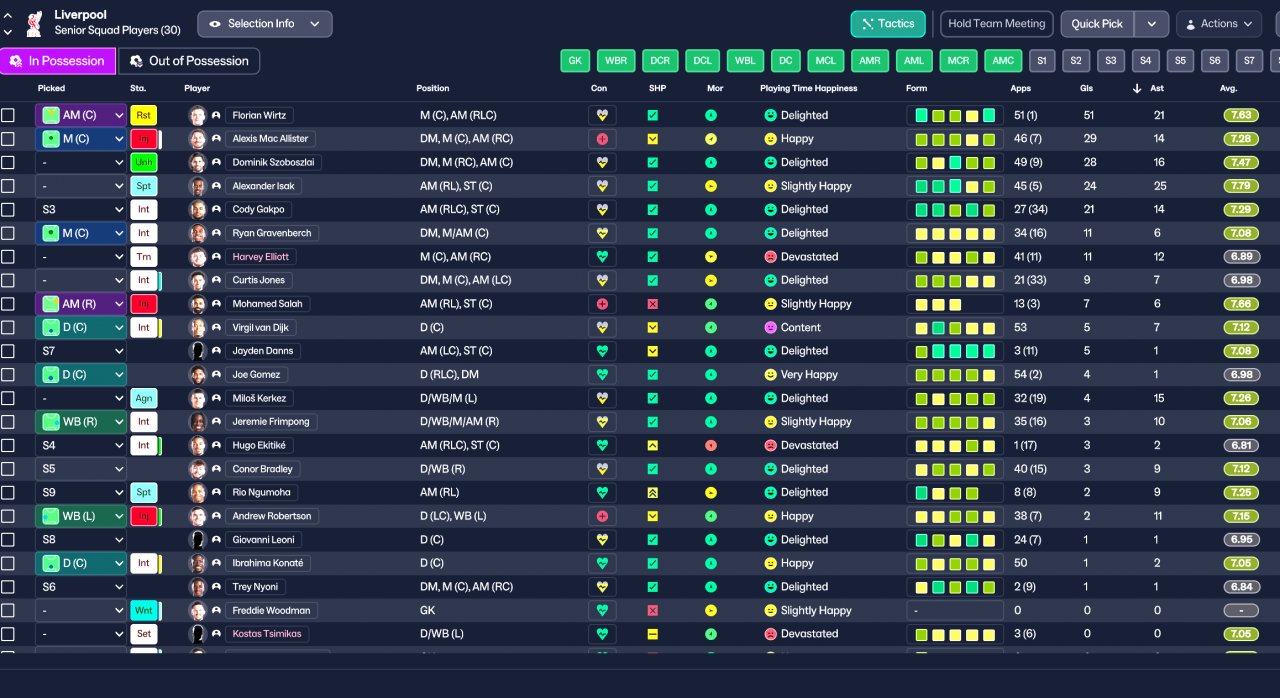Viewport: 1280px width, 698px height.
Task: Click Mohamed Salah's red sharpness icon
Action: point(653,304)
